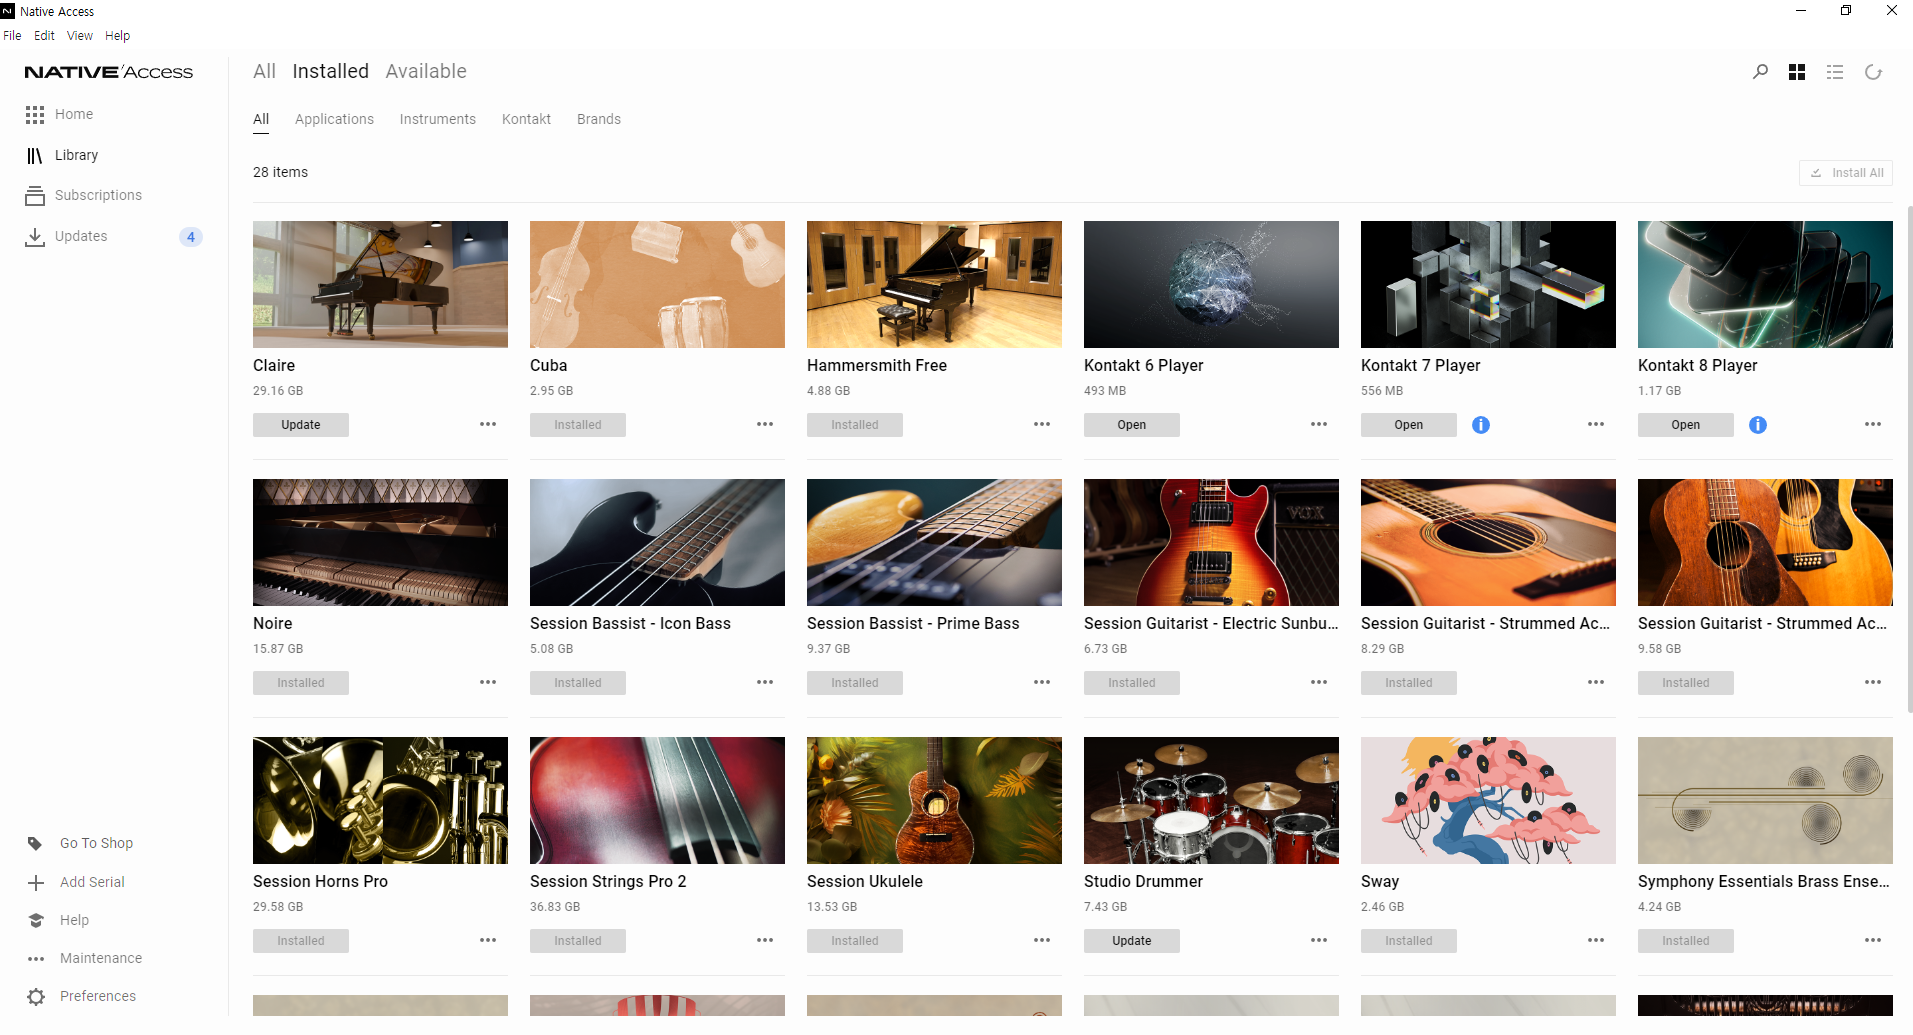Image resolution: width=1913 pixels, height=1035 pixels.
Task: Open Kontakt 6 Player
Action: pos(1132,425)
